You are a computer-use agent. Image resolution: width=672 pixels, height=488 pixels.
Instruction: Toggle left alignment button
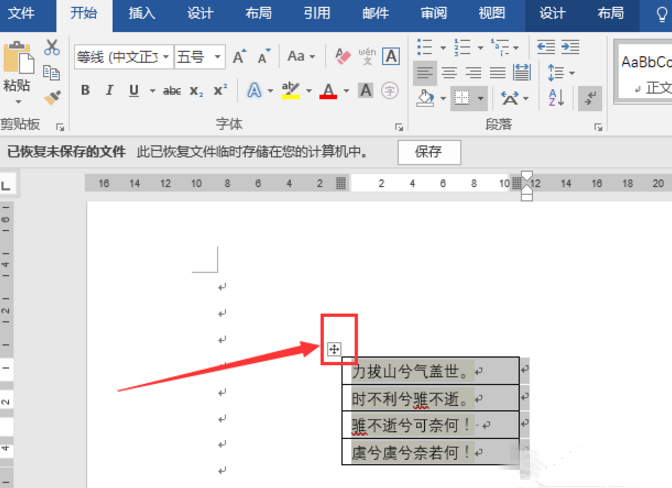point(425,73)
